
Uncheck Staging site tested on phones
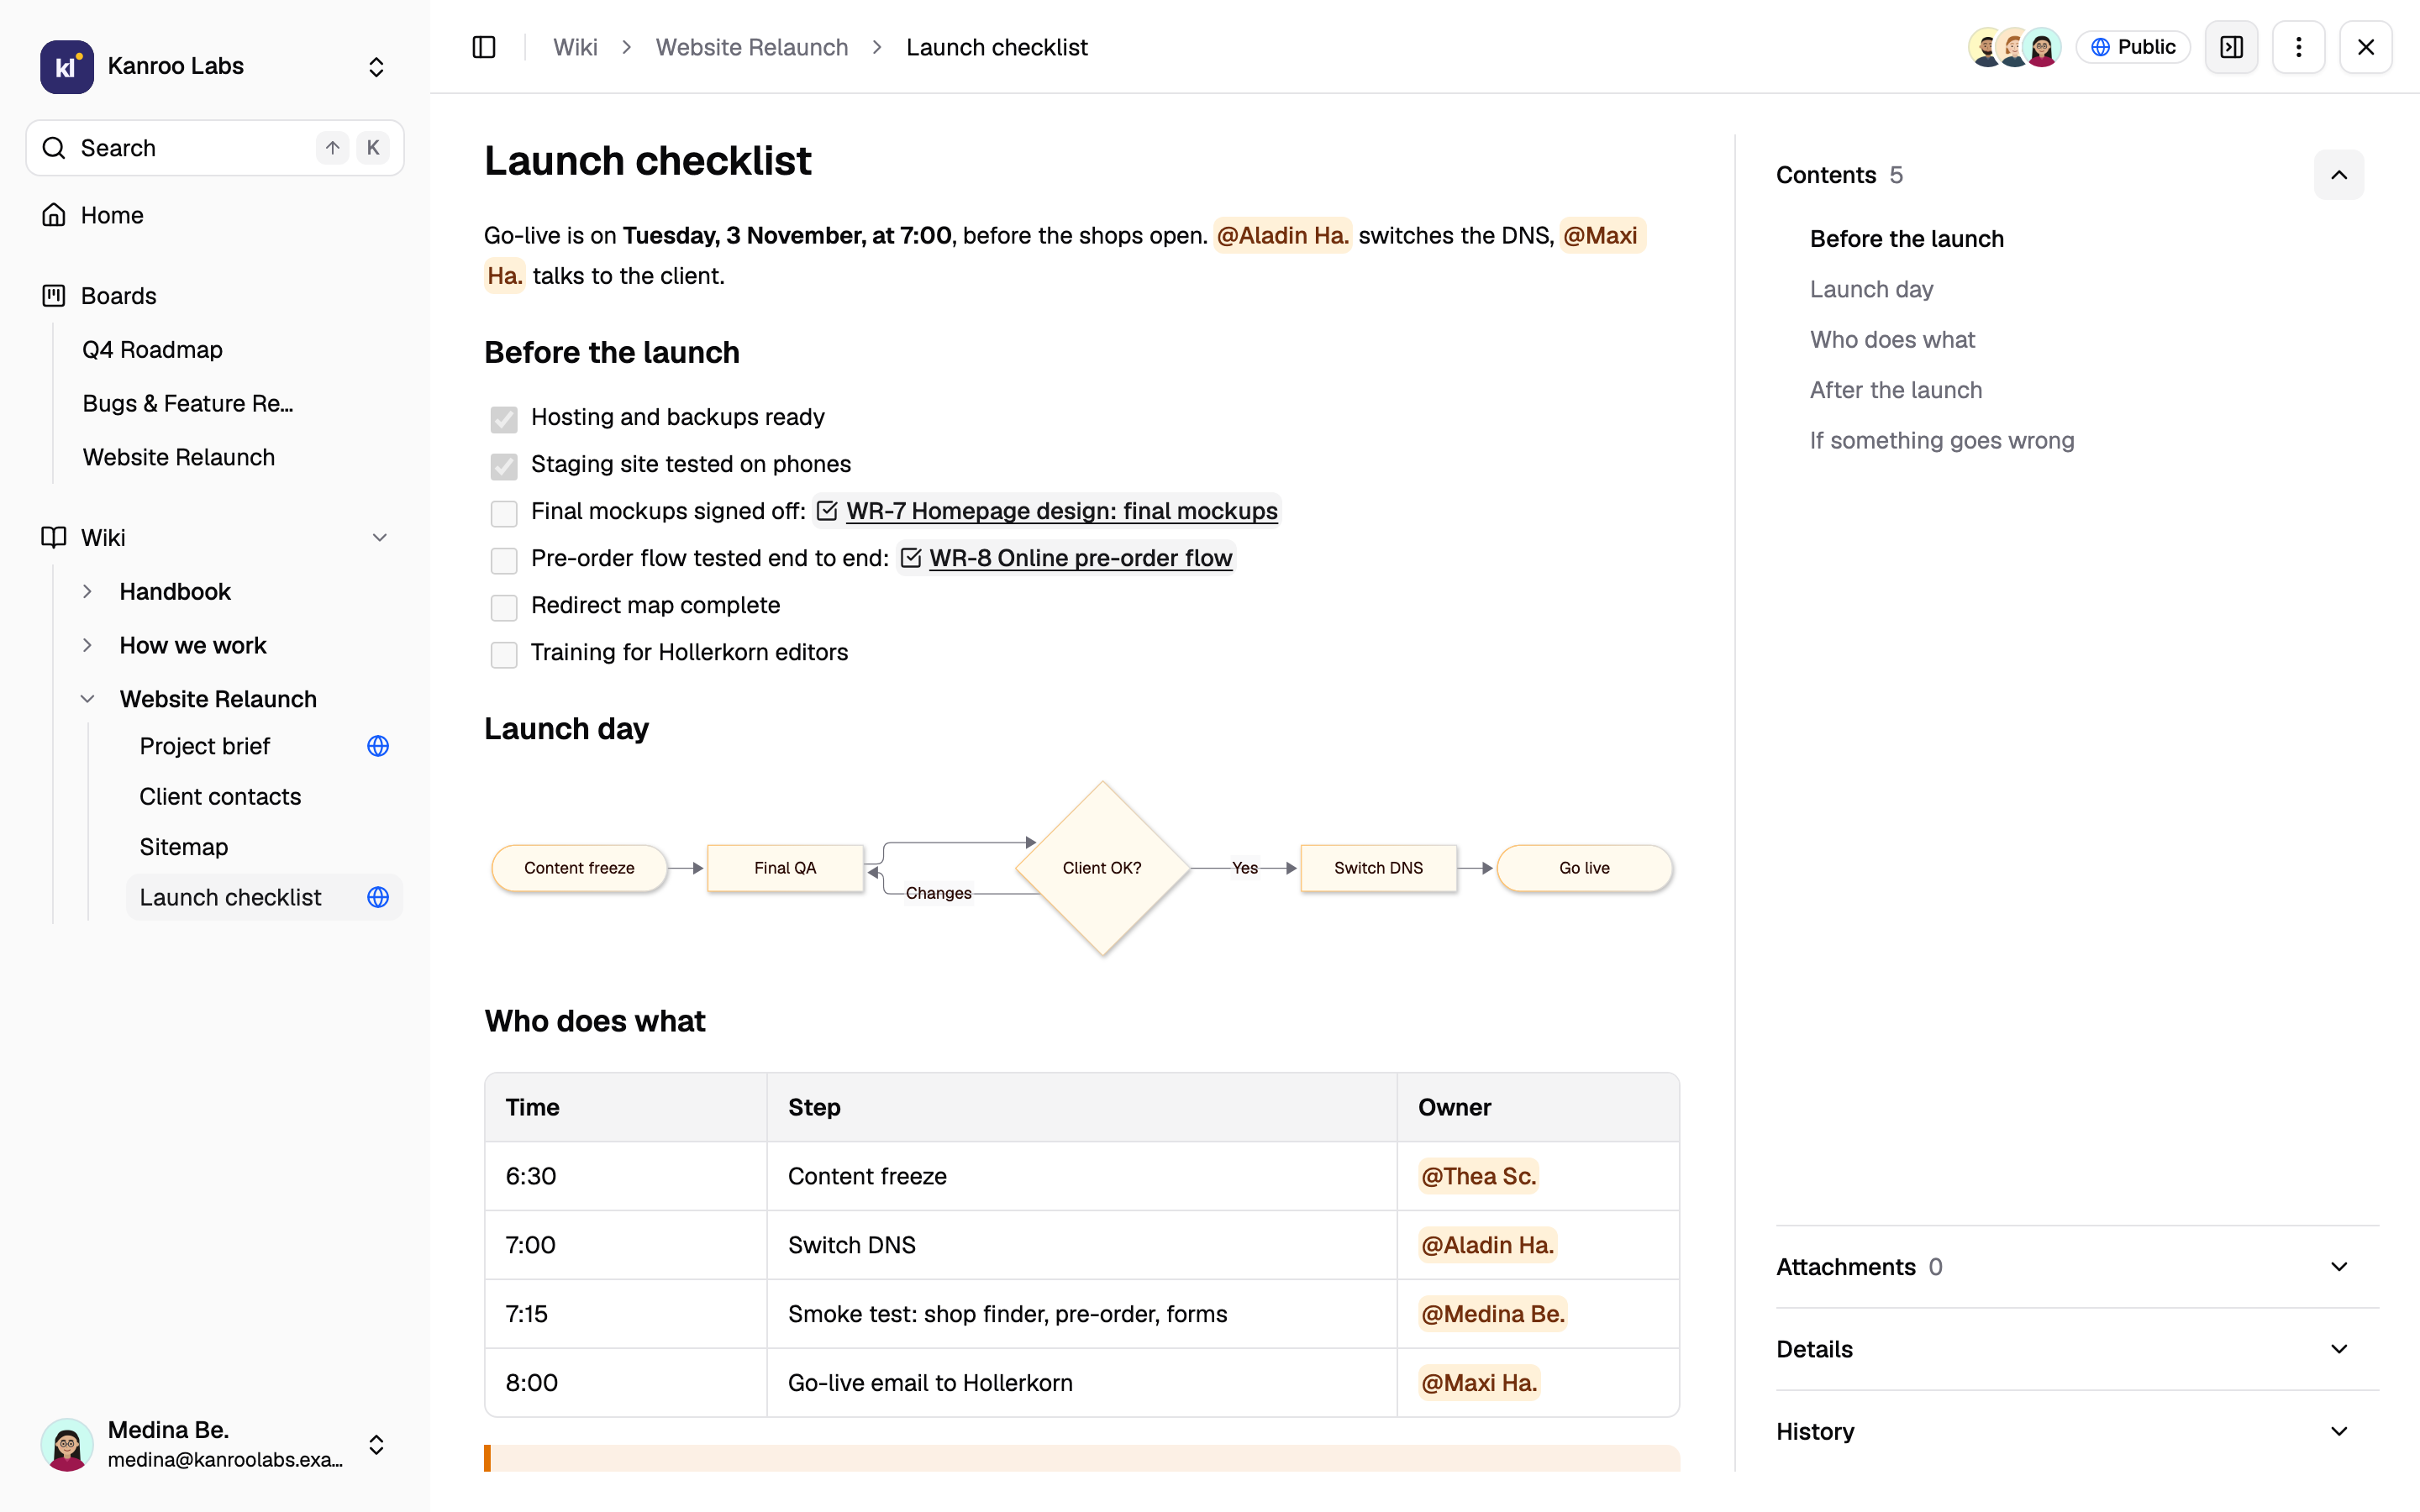pos(504,466)
